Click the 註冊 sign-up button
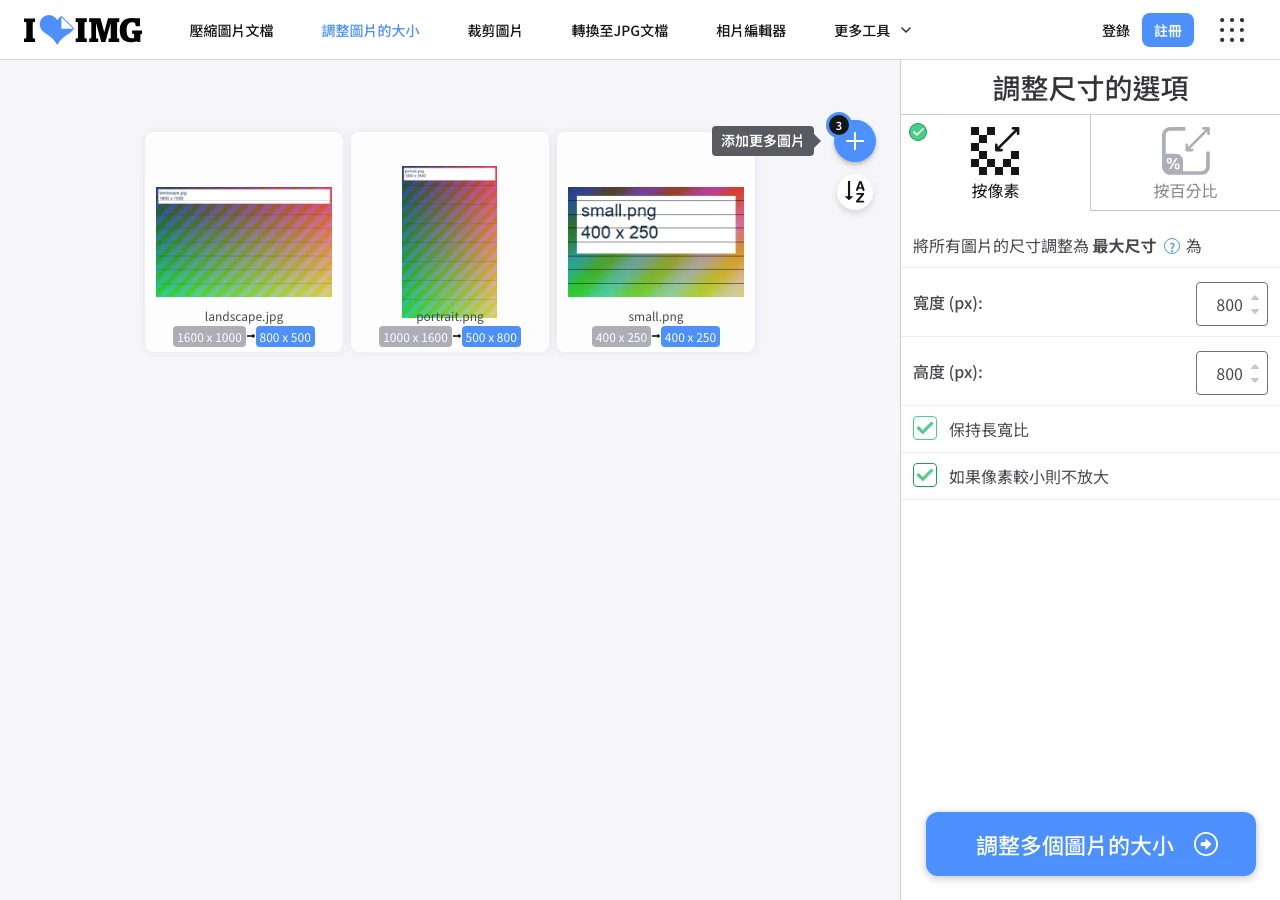Screen dimensions: 1280x900 click(1168, 30)
